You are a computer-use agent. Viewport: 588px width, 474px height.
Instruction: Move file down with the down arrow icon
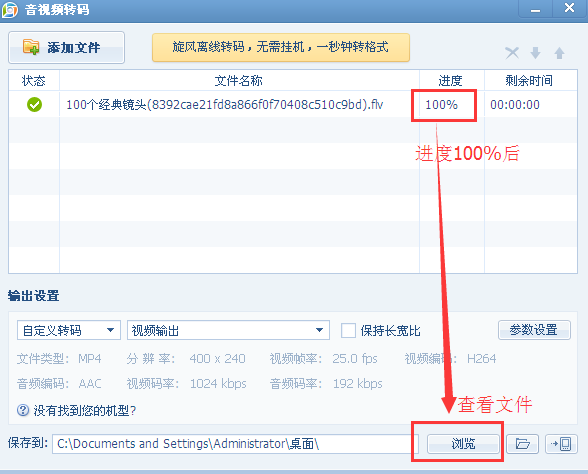pyautogui.click(x=536, y=53)
